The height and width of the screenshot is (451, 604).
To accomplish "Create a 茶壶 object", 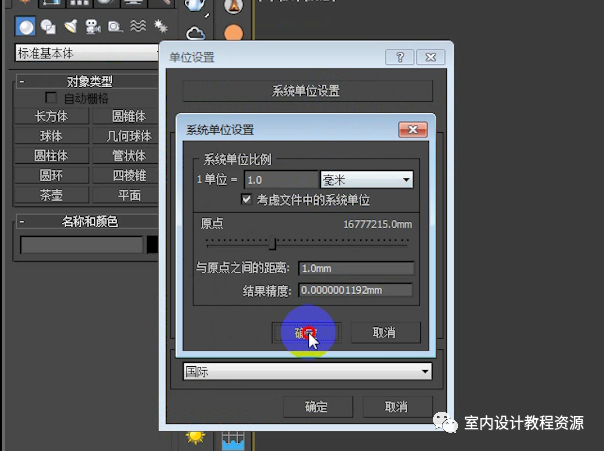I will (52, 195).
